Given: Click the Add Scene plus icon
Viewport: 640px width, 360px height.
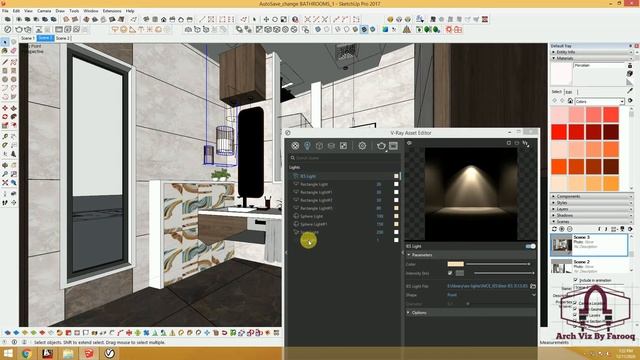Looking at the screenshot, I should [x=562, y=229].
